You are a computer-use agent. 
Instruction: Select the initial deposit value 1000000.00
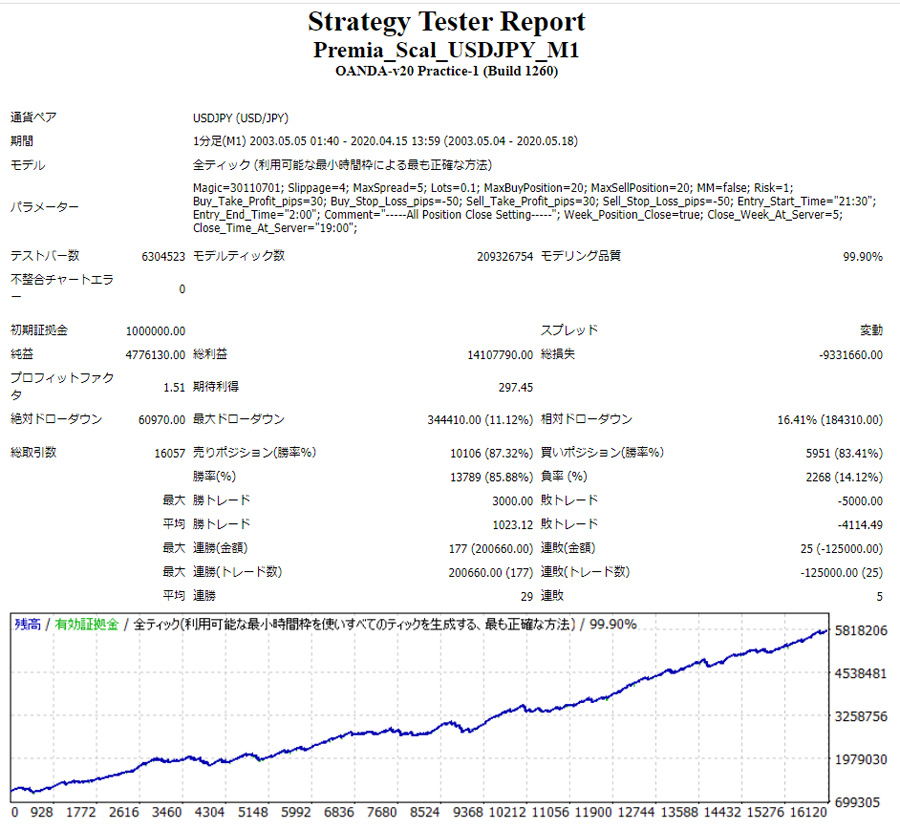(x=156, y=331)
